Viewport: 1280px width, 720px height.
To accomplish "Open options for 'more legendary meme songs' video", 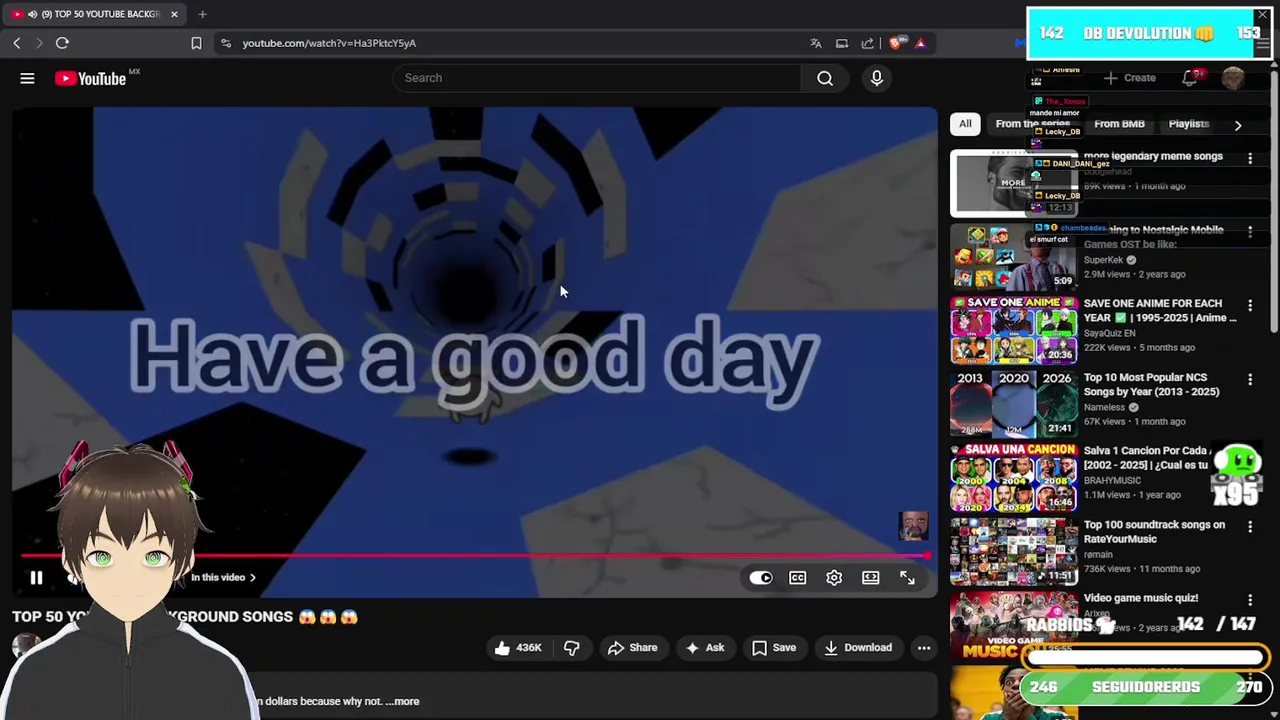I will point(1250,158).
